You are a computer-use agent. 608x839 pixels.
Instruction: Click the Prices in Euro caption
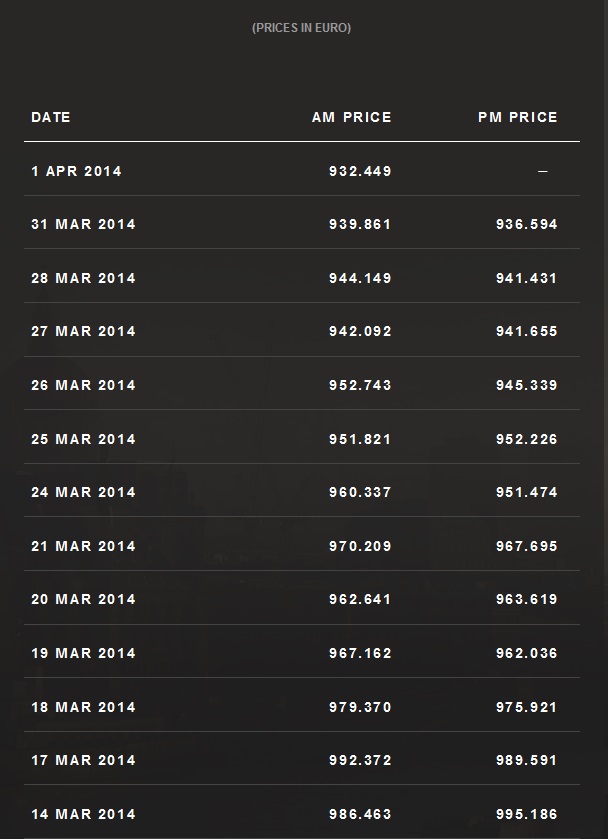301,28
